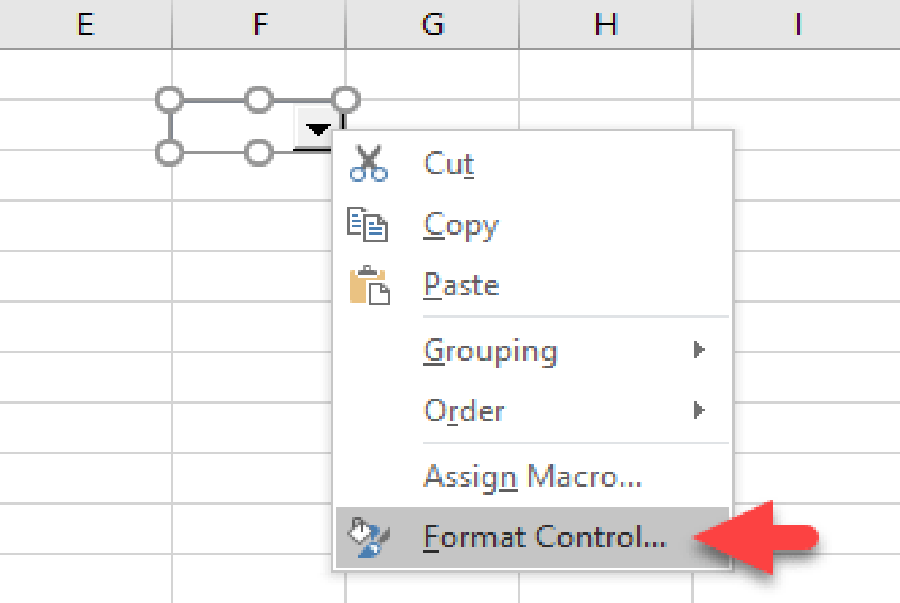Select Cut from the context menu
The height and width of the screenshot is (603, 900).
point(532,164)
